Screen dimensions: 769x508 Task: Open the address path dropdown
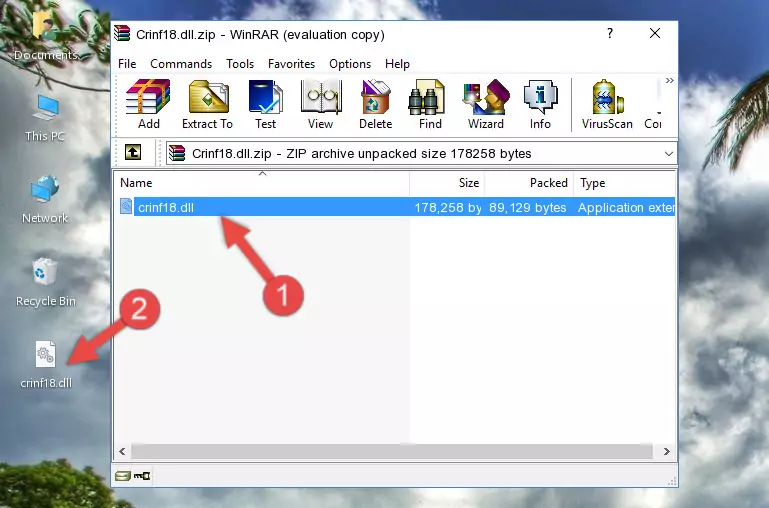click(668, 153)
